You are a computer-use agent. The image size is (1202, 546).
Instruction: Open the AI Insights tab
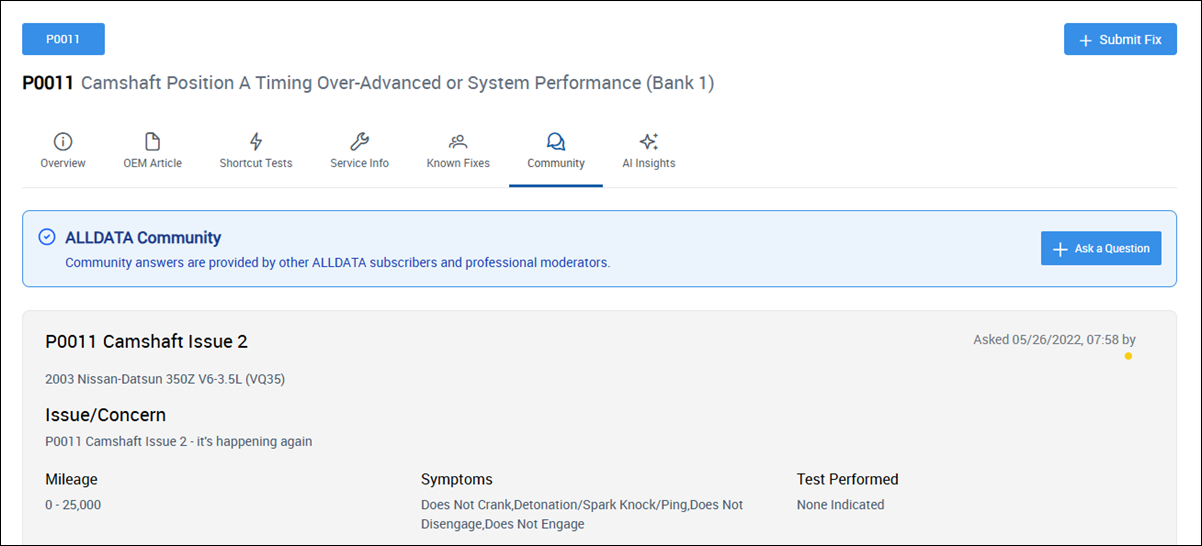[x=649, y=151]
